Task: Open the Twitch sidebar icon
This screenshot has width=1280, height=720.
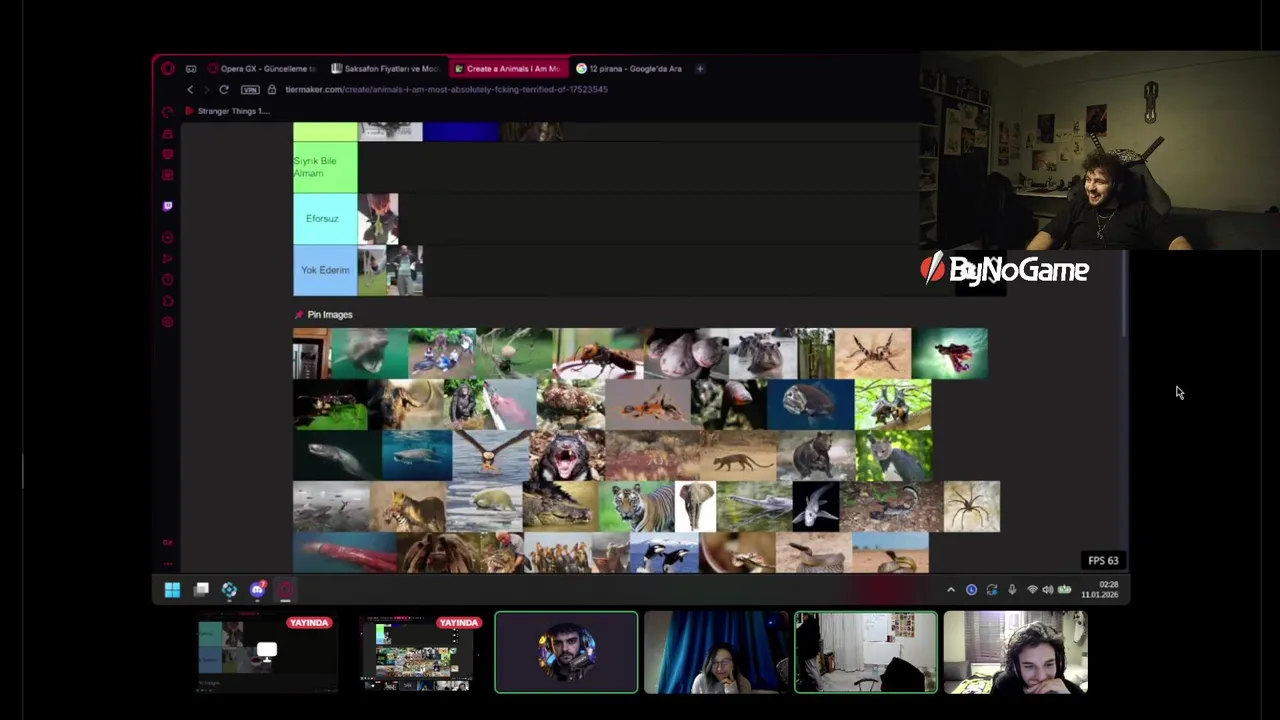Action: click(167, 206)
